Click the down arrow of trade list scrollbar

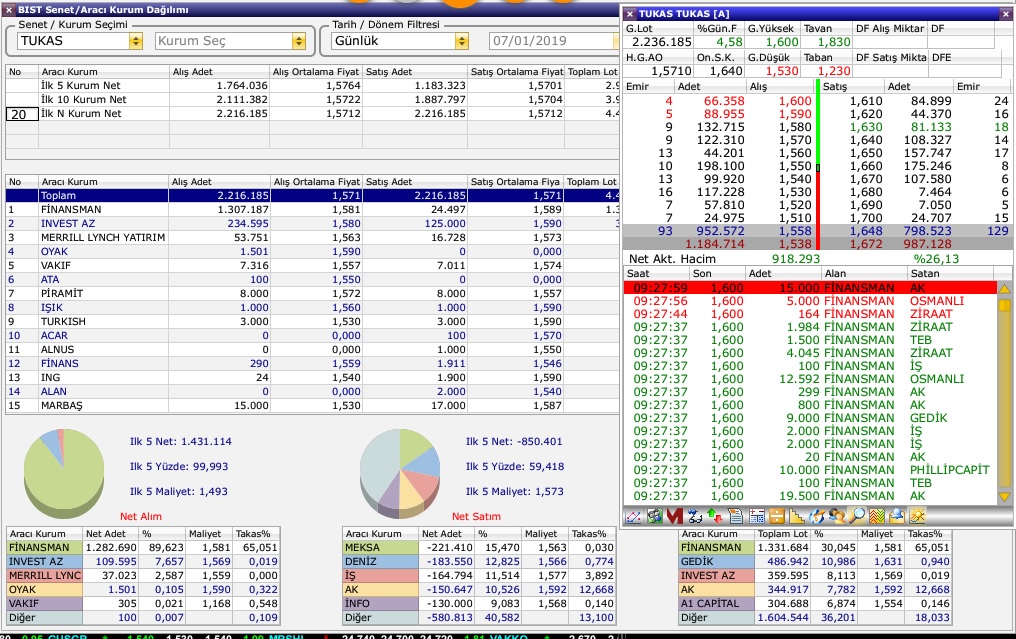click(1004, 497)
